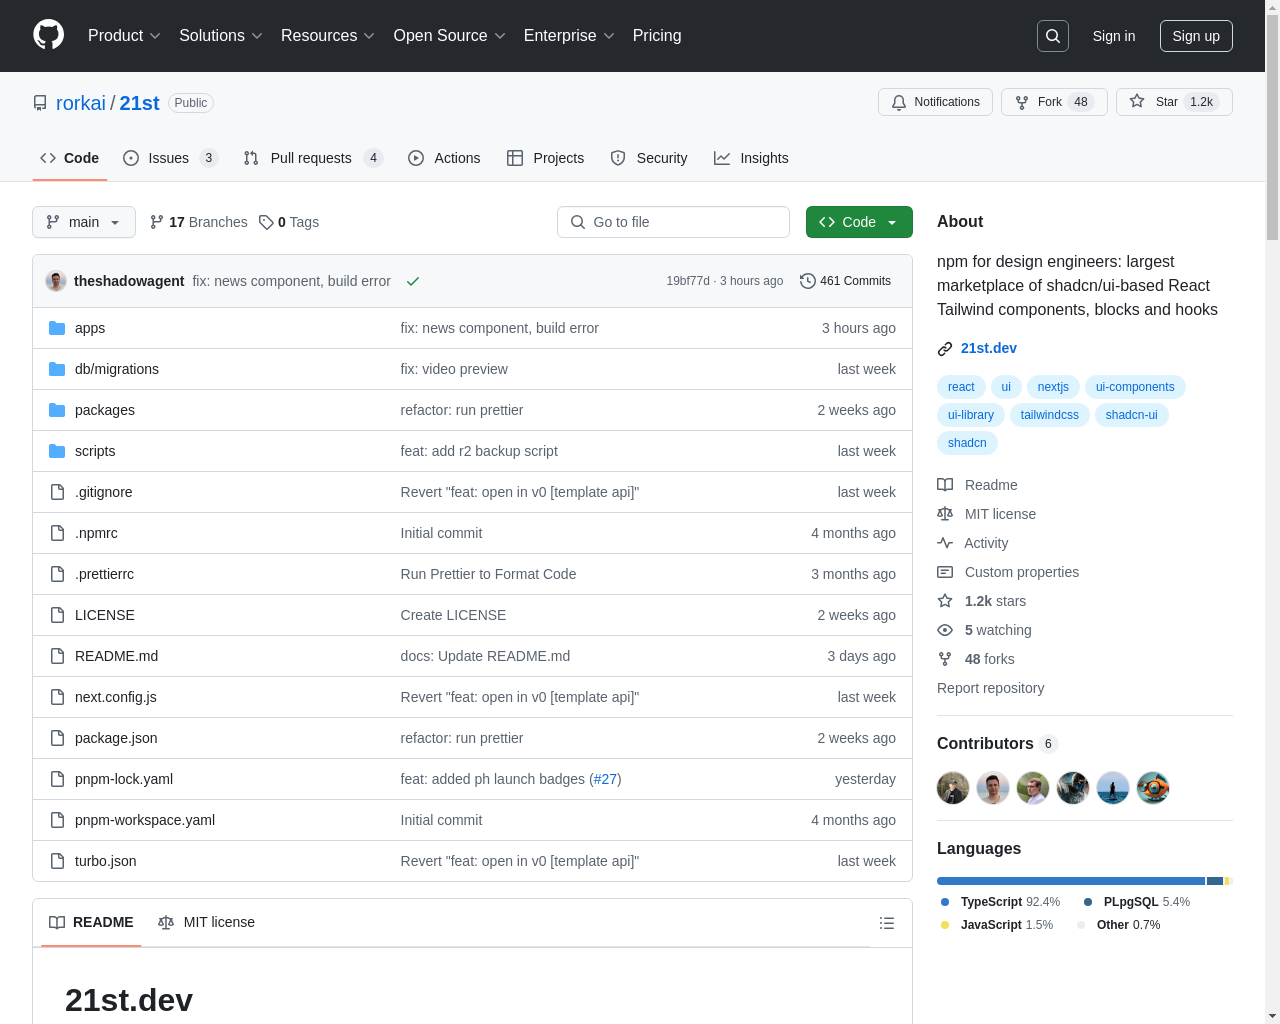
Task: Click the repository icon beside rorkai
Action: (40, 103)
